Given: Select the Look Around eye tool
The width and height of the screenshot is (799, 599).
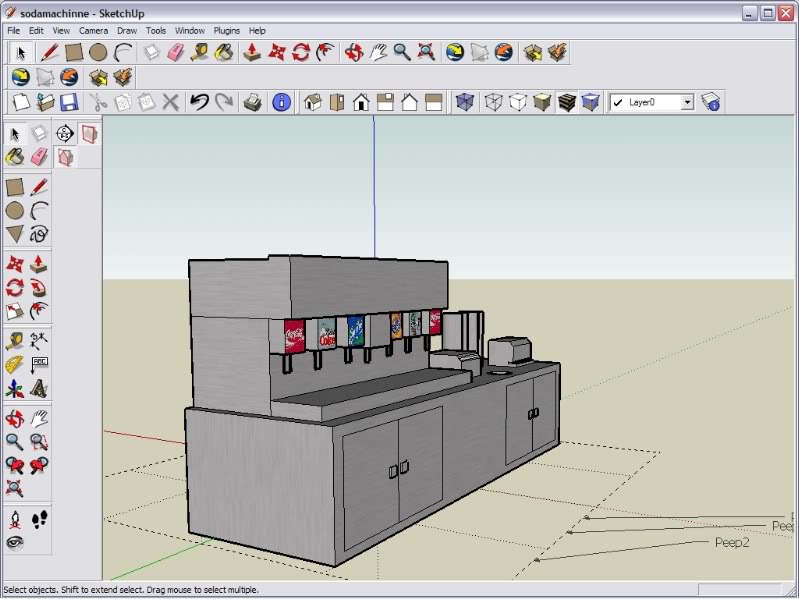Looking at the screenshot, I should [x=15, y=543].
